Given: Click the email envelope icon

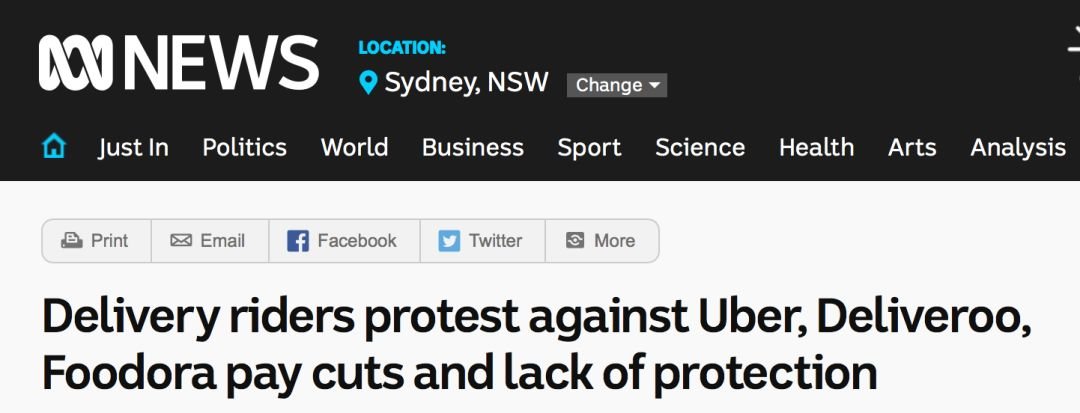Looking at the screenshot, I should coord(181,241).
